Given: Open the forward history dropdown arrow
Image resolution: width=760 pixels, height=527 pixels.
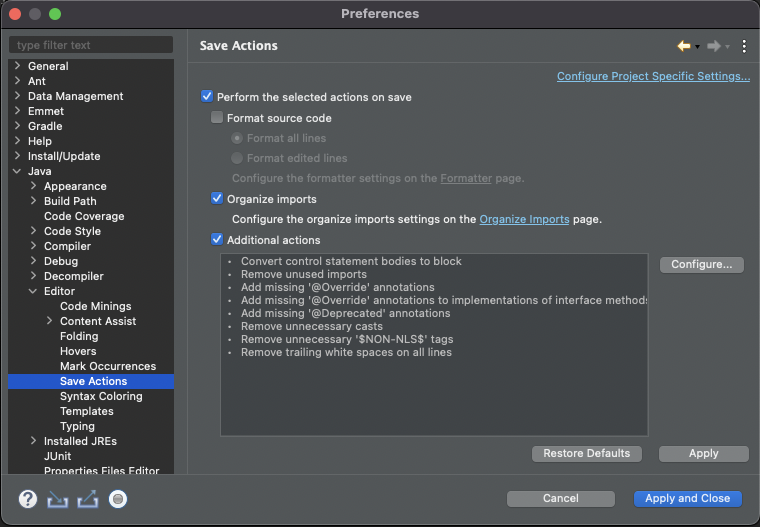Looking at the screenshot, I should click(727, 47).
